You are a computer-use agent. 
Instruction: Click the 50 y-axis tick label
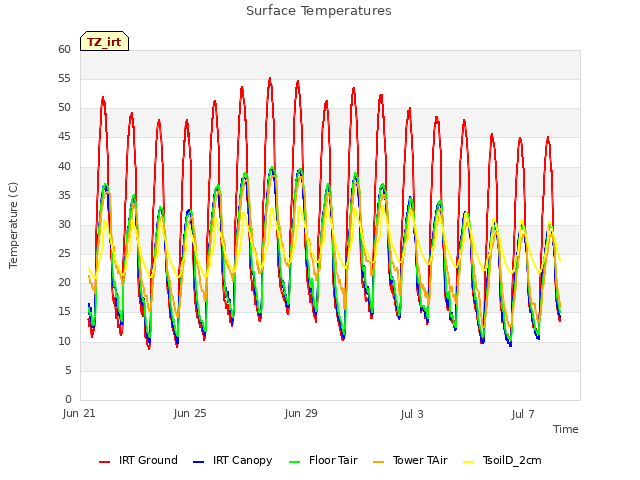[64, 108]
